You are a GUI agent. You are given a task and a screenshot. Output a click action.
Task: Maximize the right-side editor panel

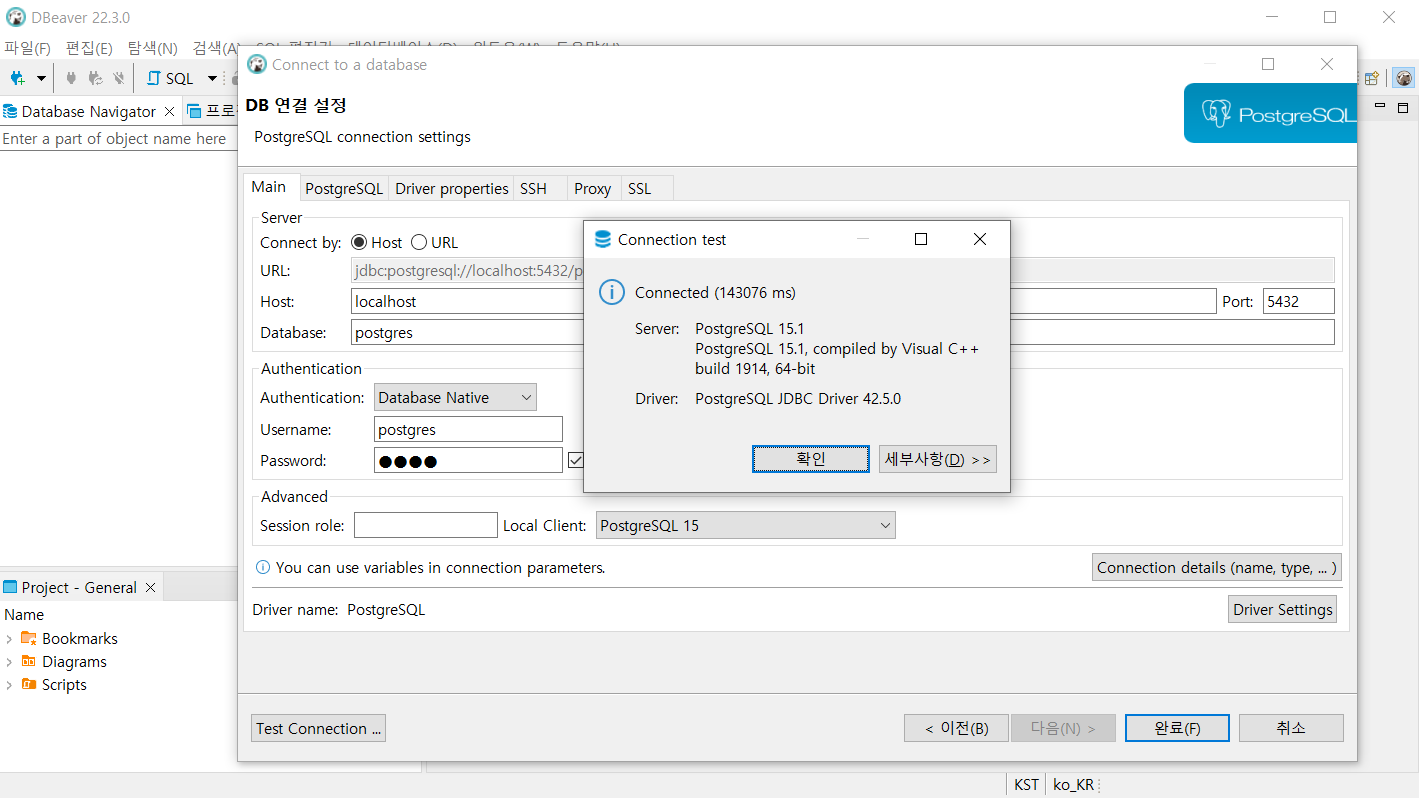[x=1403, y=107]
